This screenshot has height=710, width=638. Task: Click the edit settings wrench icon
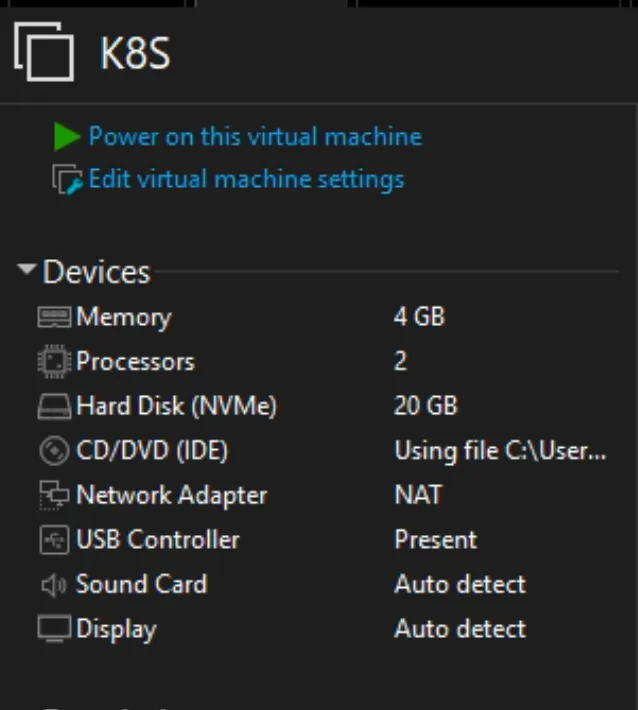coord(67,179)
